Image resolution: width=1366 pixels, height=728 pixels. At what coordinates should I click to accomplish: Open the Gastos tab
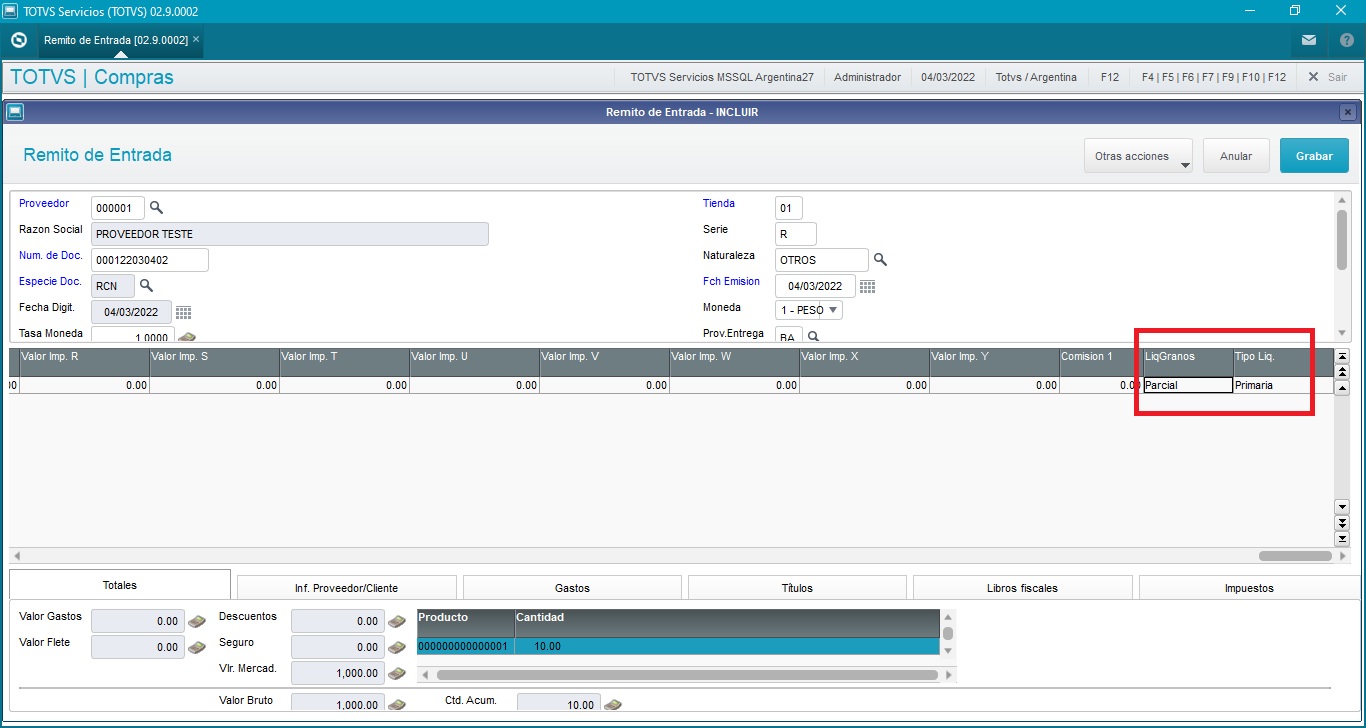pos(572,588)
